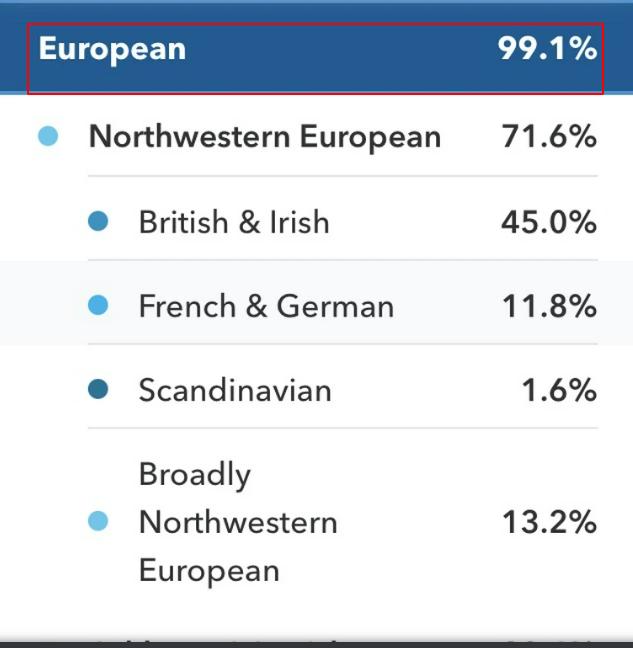Click the European heading text

point(112,50)
